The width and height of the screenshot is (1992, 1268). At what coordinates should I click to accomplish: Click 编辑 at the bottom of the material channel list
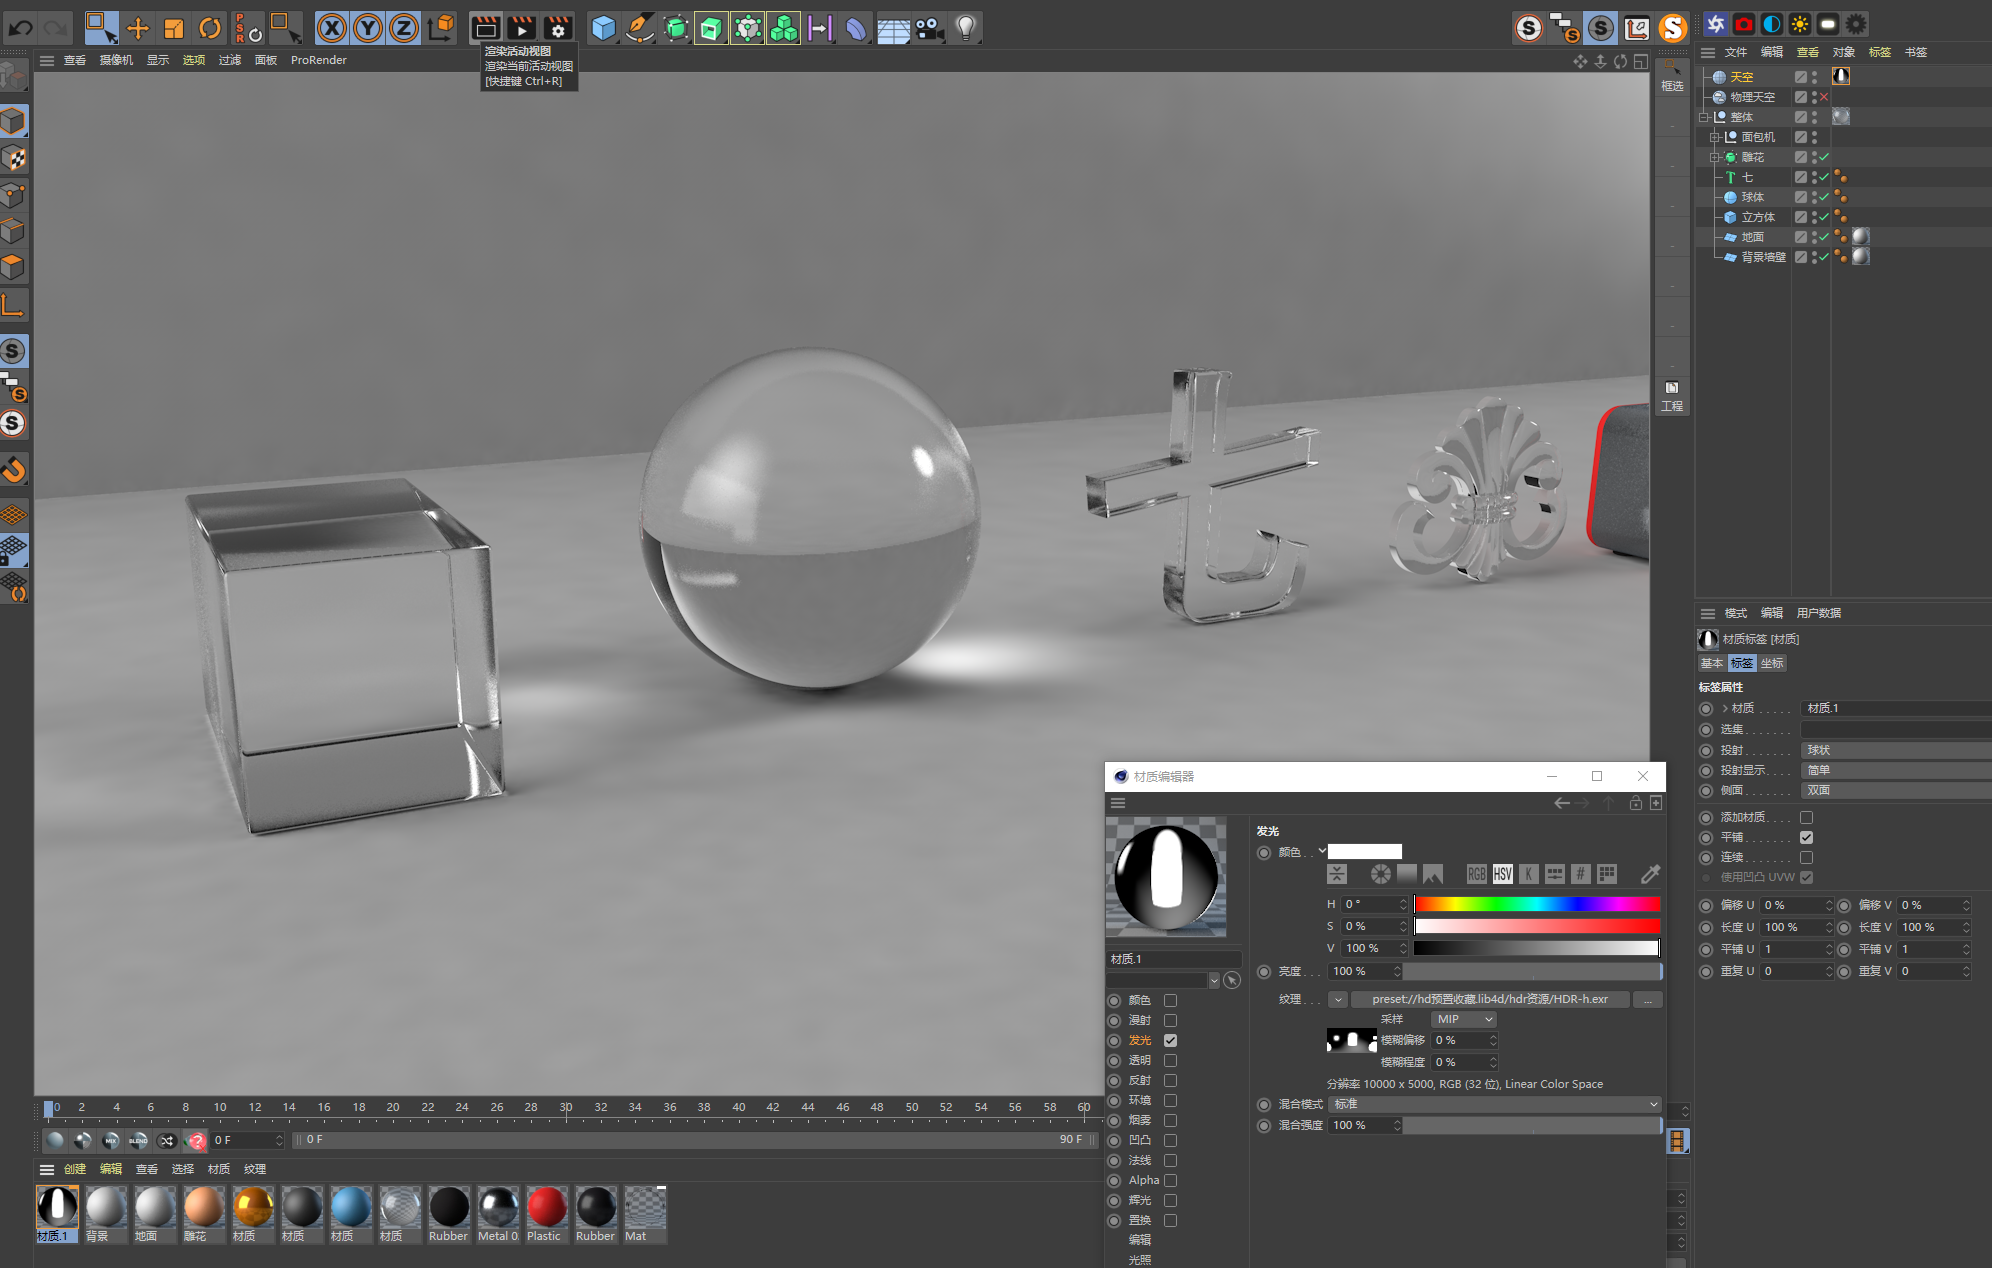pos(1140,1240)
